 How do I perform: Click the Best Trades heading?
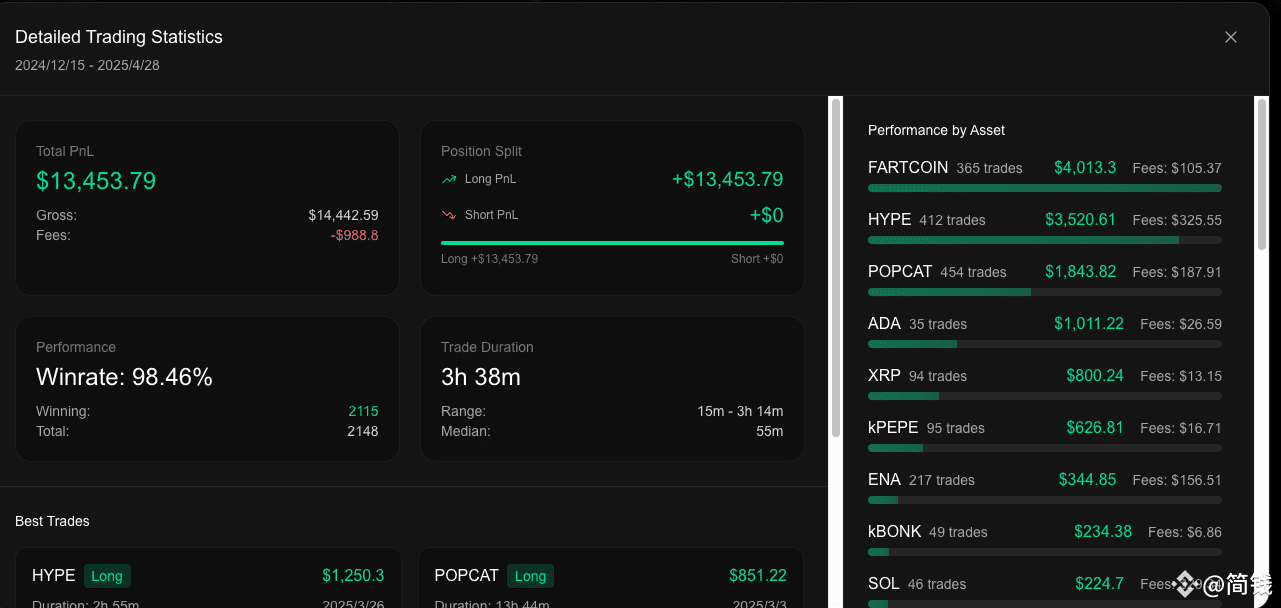[x=52, y=521]
